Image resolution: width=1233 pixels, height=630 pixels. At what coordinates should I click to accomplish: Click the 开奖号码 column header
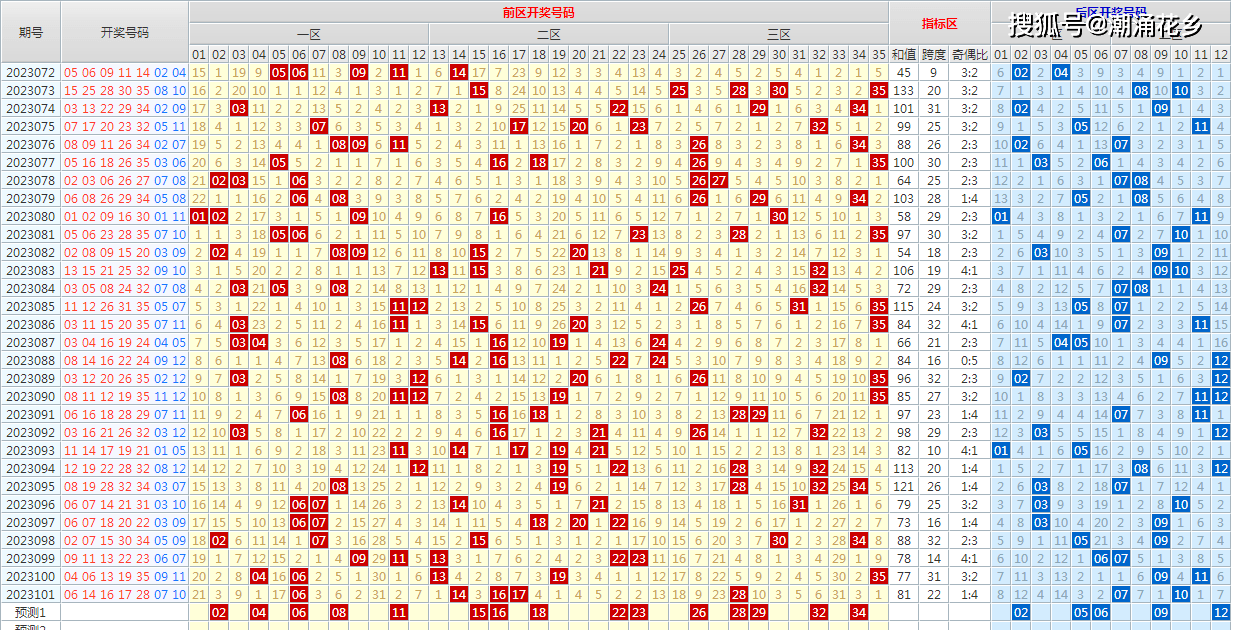click(125, 32)
